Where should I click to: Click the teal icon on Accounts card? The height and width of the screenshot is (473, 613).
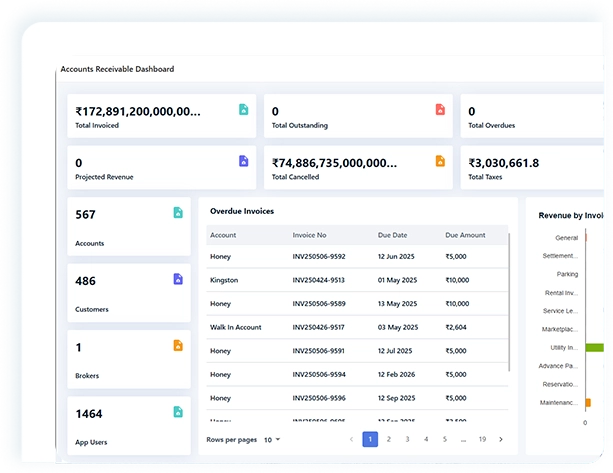[178, 213]
